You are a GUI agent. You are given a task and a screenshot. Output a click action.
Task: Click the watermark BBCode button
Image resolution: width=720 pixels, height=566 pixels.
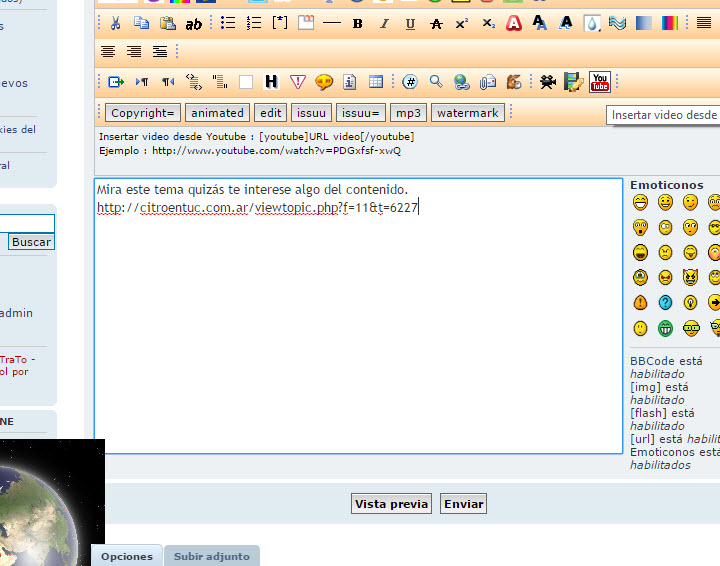pyautogui.click(x=467, y=113)
